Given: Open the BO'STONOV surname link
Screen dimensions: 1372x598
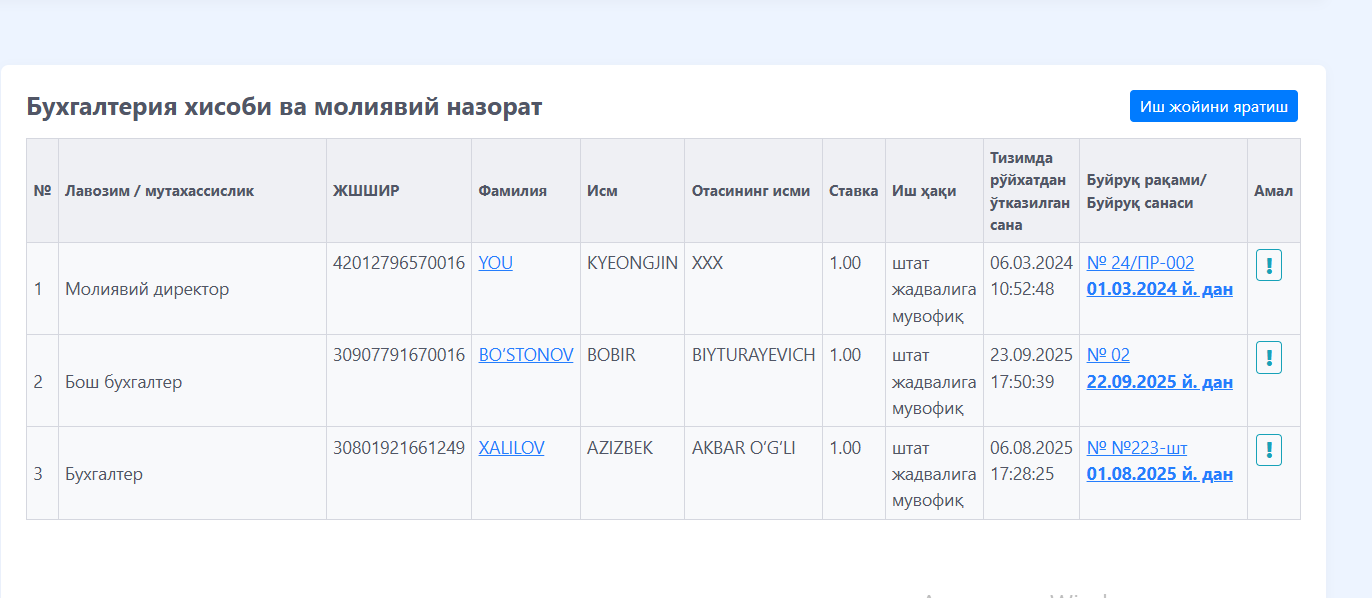Looking at the screenshot, I should 526,355.
